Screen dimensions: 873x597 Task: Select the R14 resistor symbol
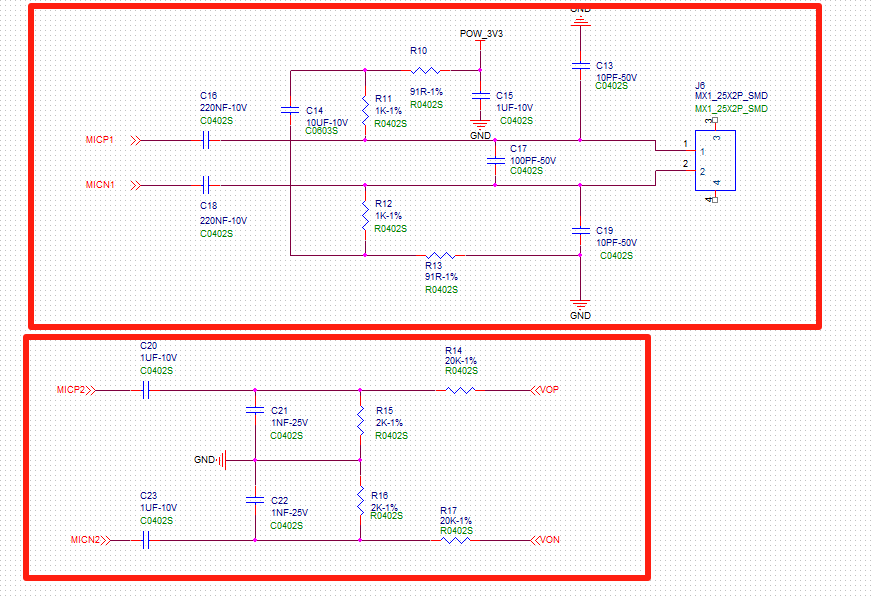460,390
